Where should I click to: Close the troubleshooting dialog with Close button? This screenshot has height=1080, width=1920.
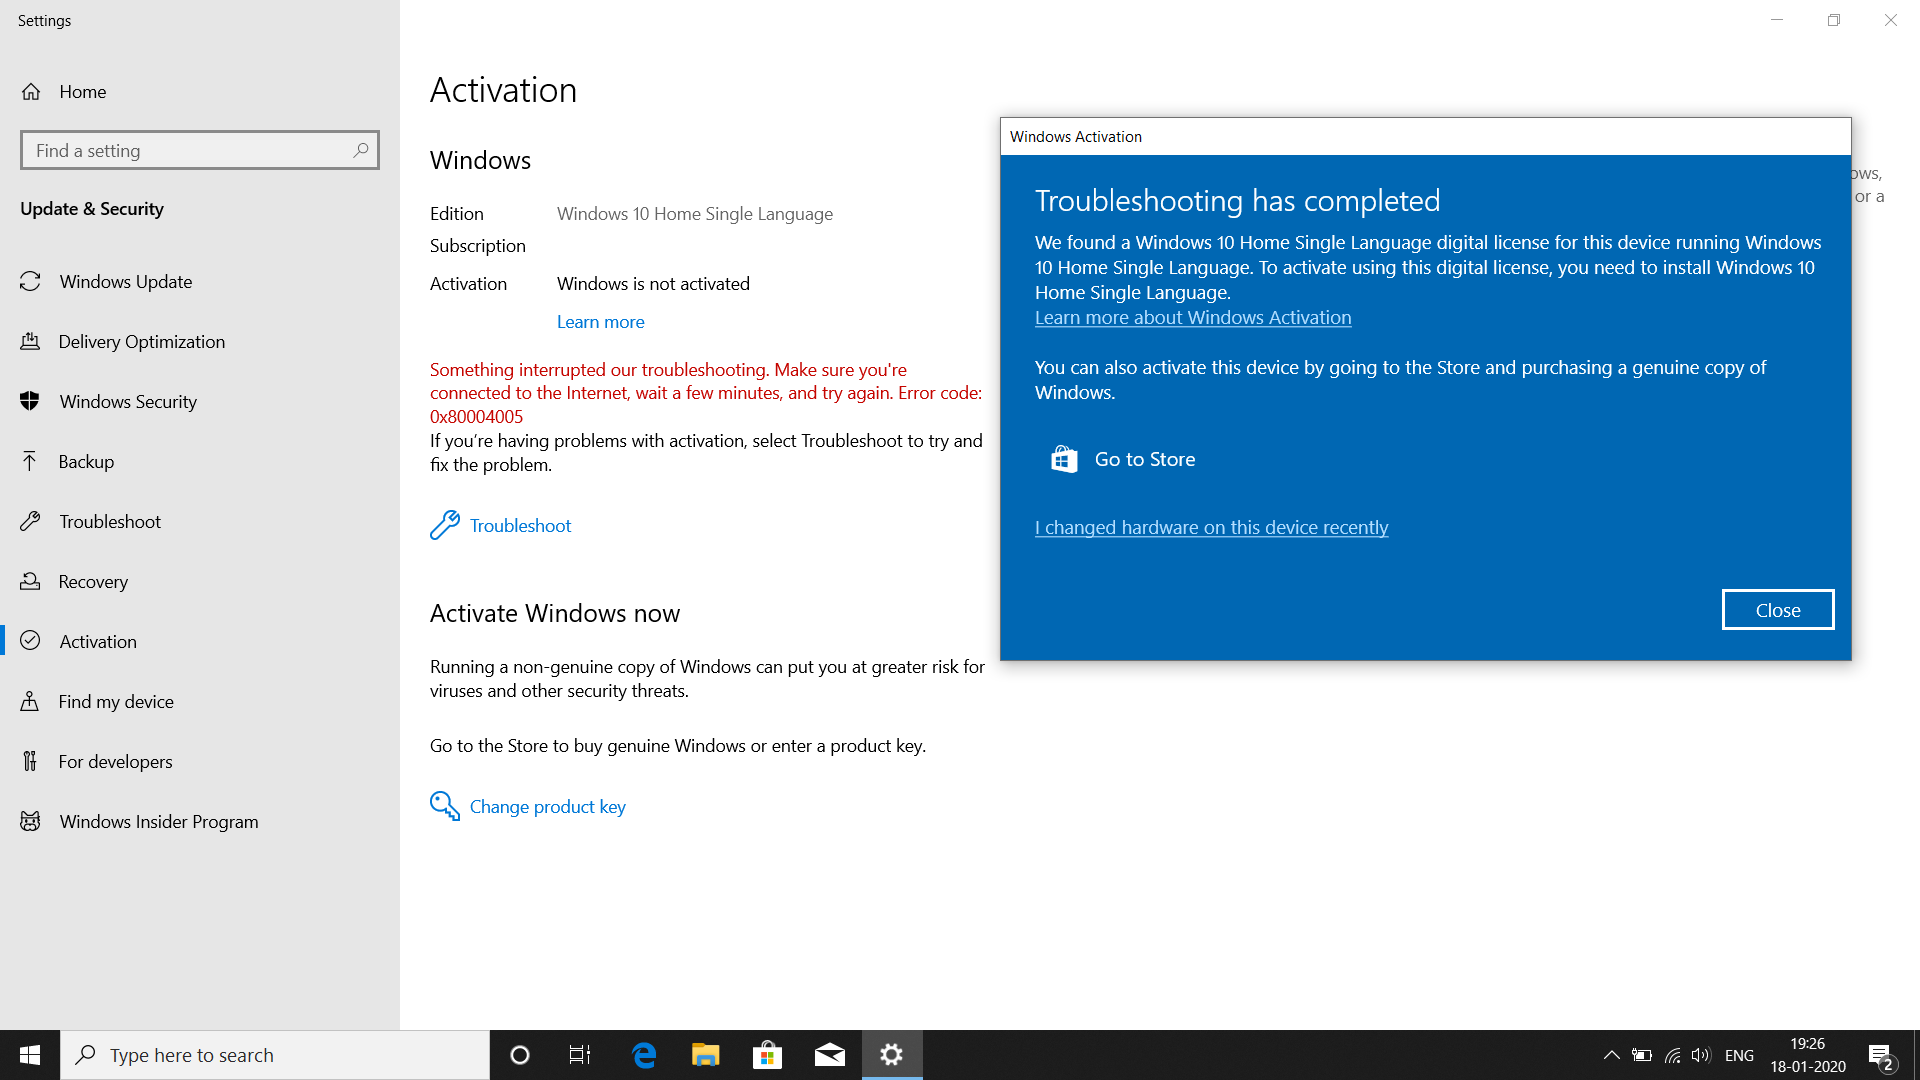pos(1778,610)
